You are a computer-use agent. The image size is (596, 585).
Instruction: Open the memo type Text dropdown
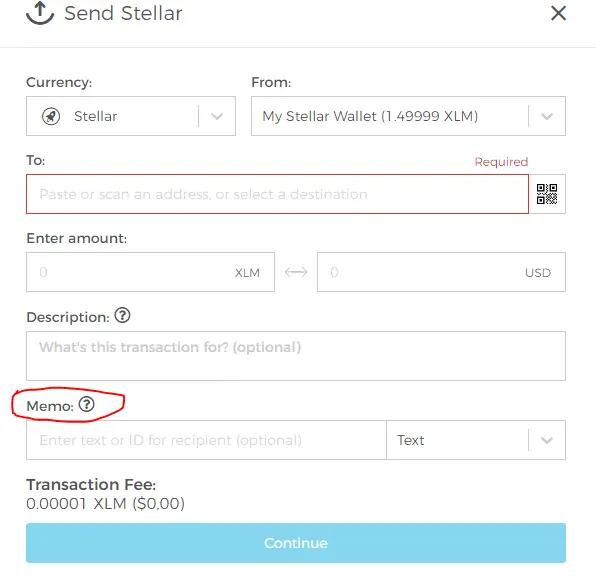point(476,440)
